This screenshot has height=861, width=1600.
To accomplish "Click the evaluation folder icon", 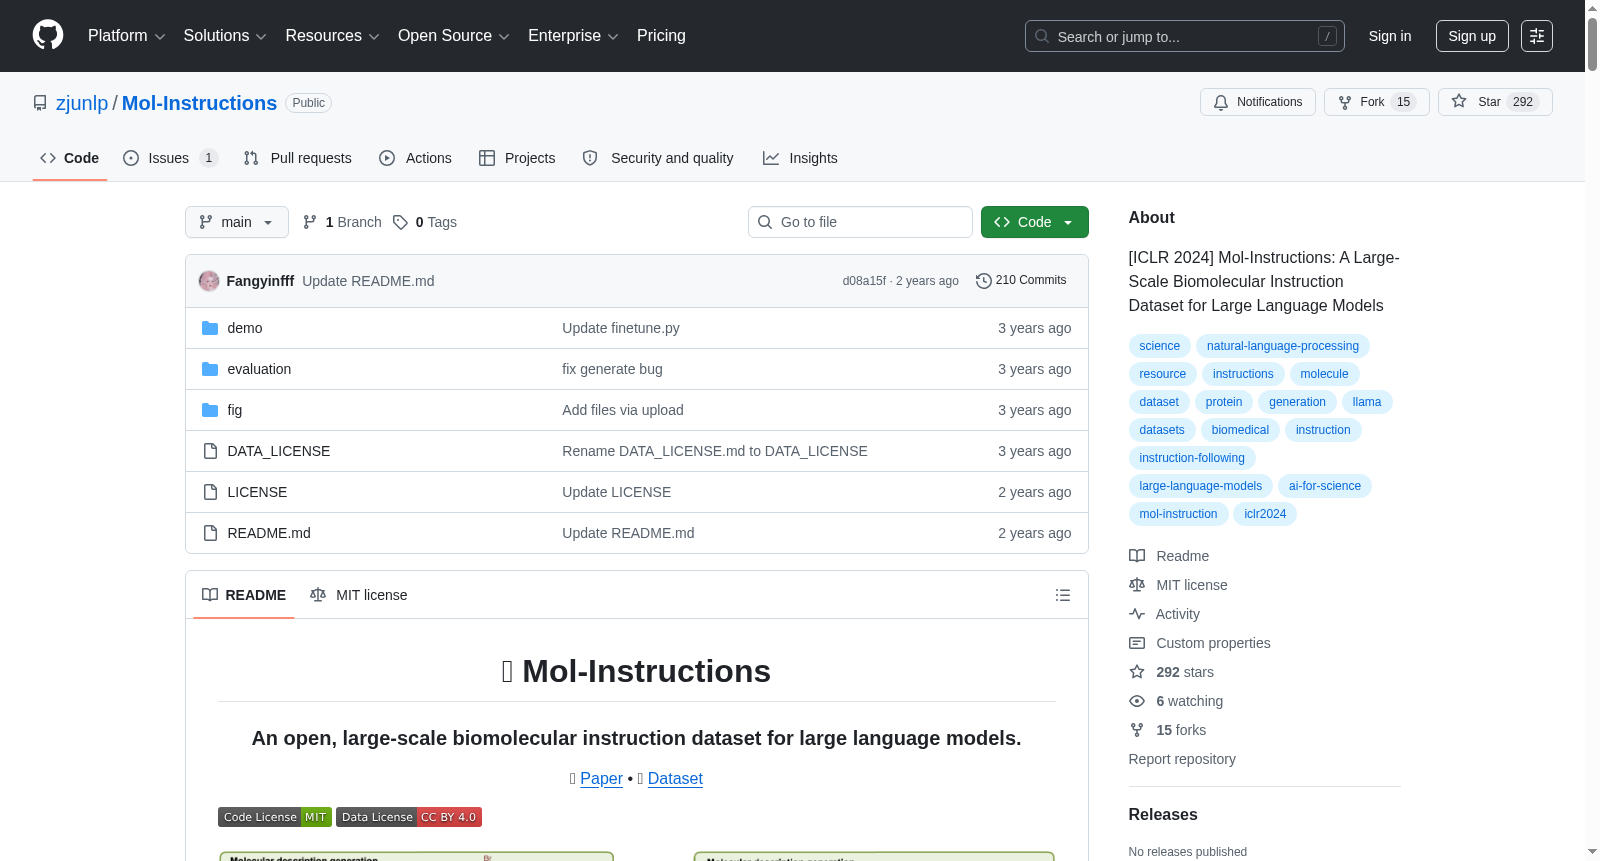I will [x=210, y=369].
